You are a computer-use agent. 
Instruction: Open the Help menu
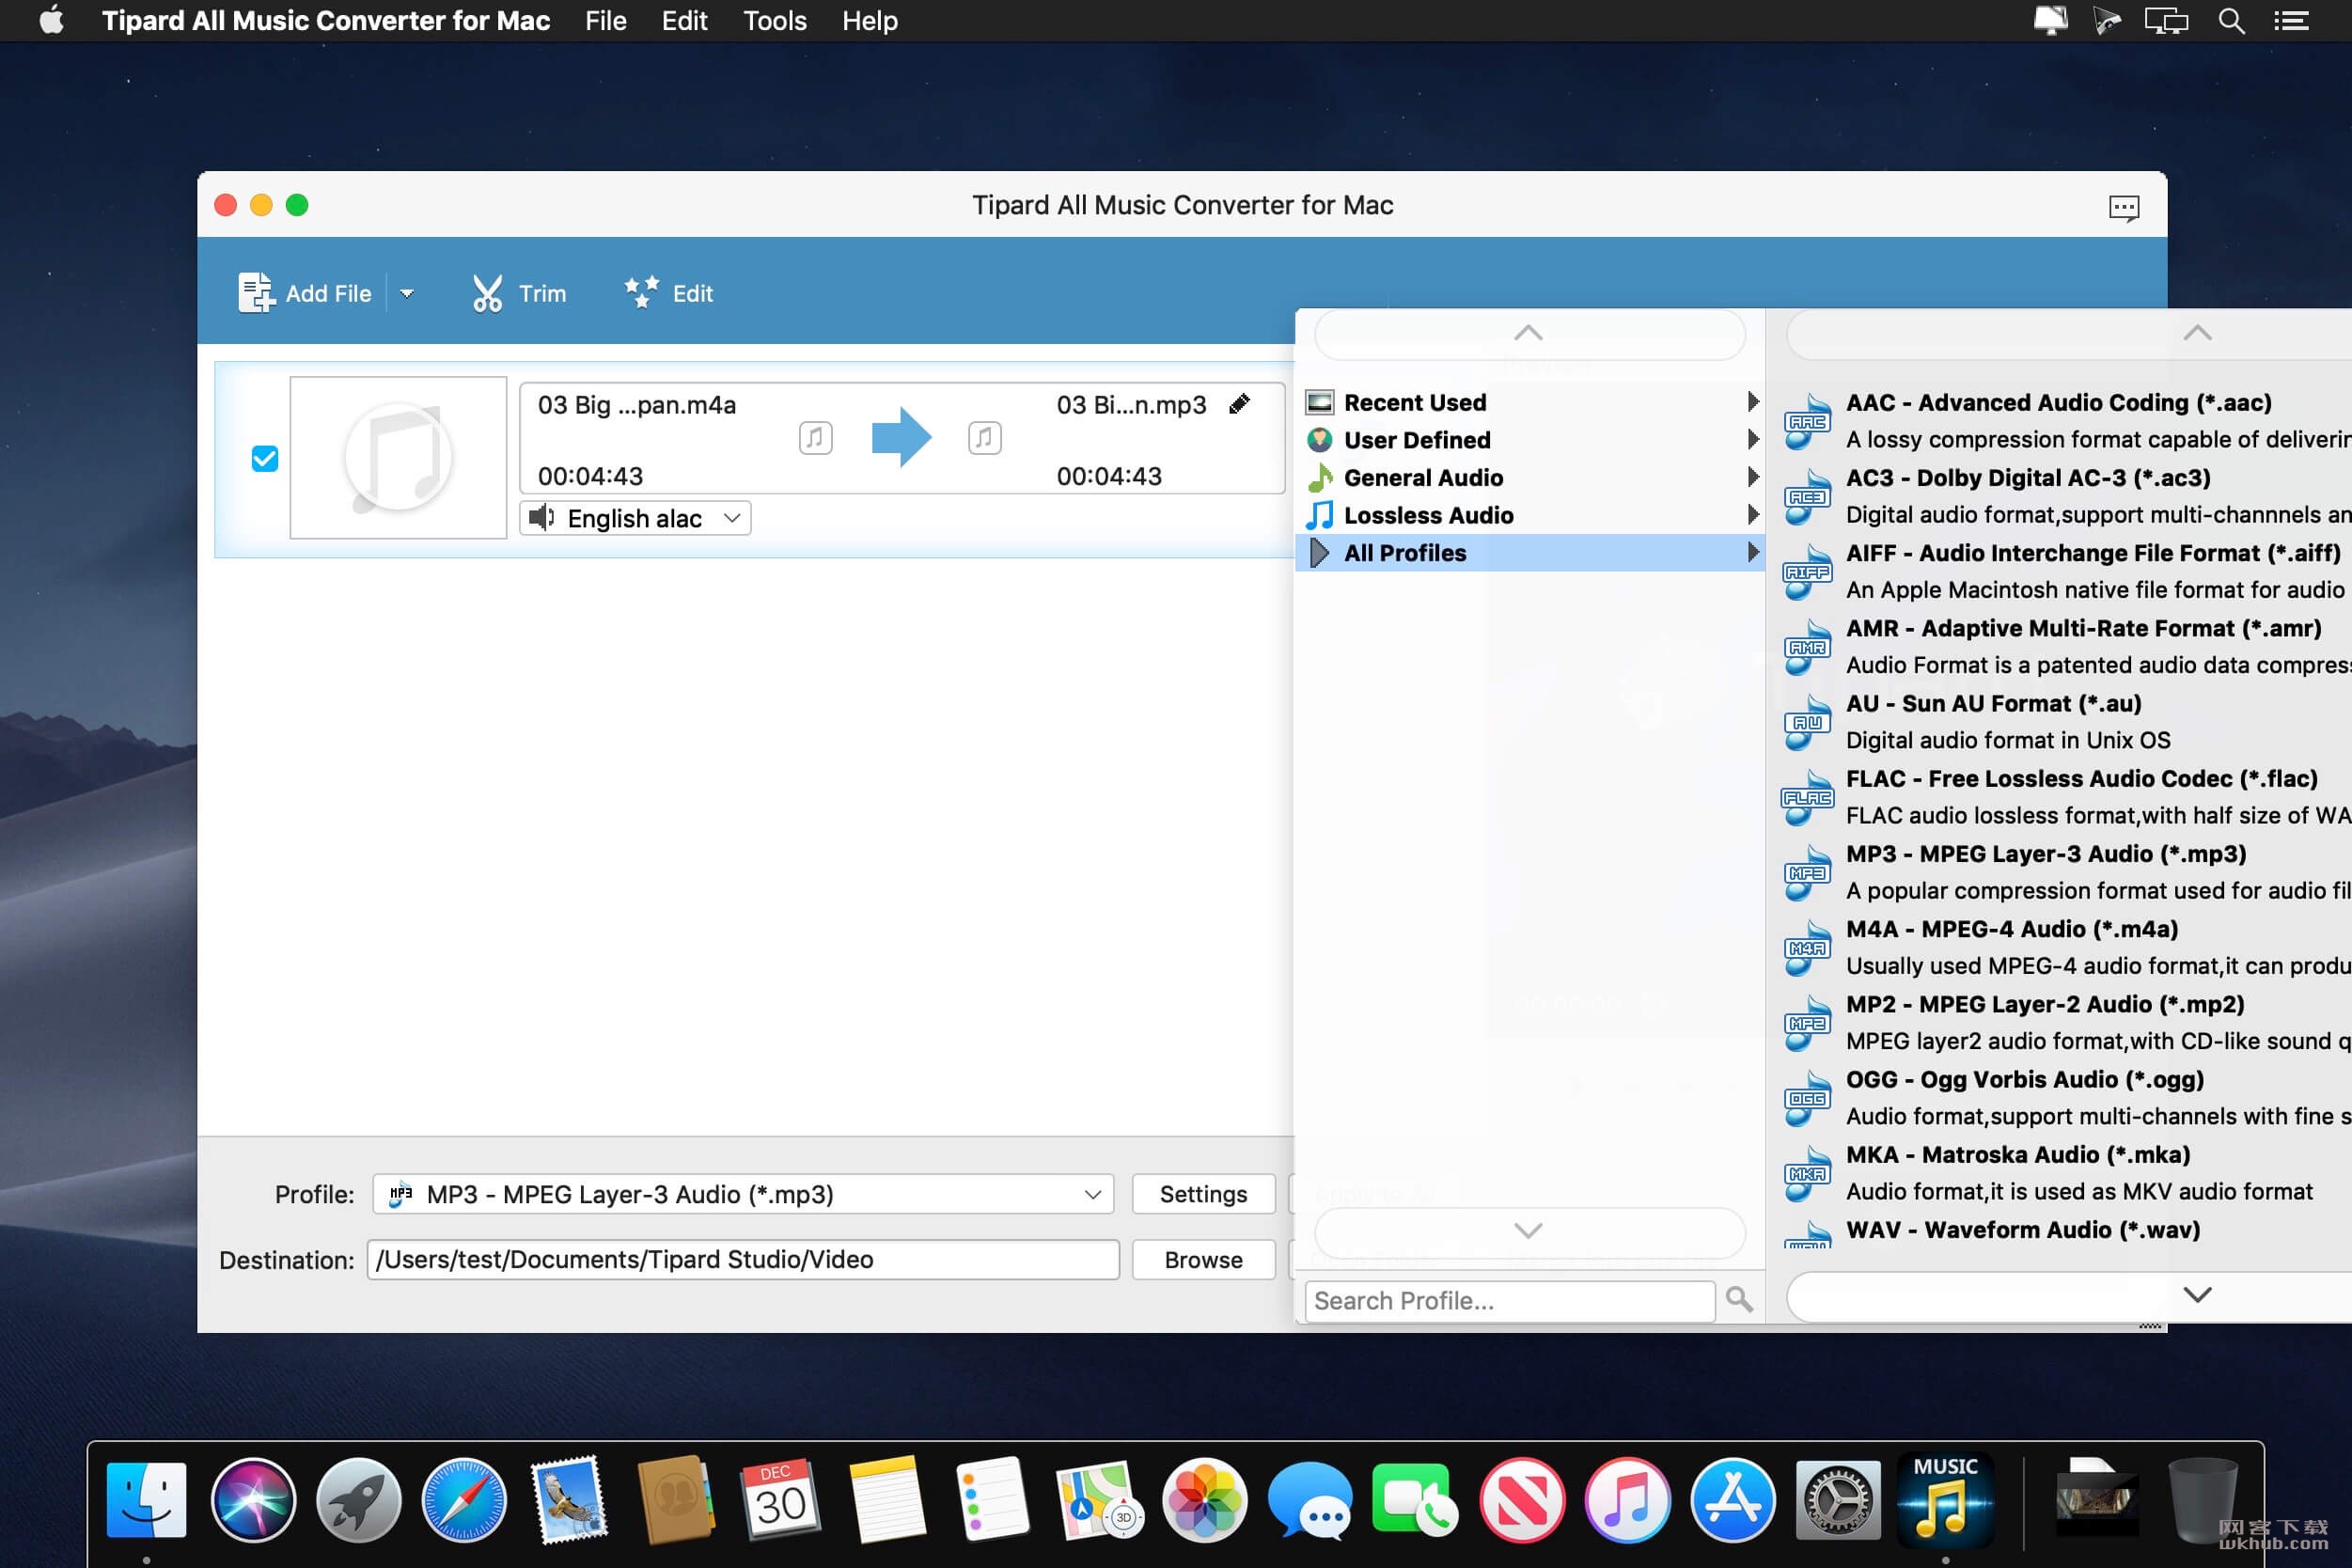click(x=869, y=21)
